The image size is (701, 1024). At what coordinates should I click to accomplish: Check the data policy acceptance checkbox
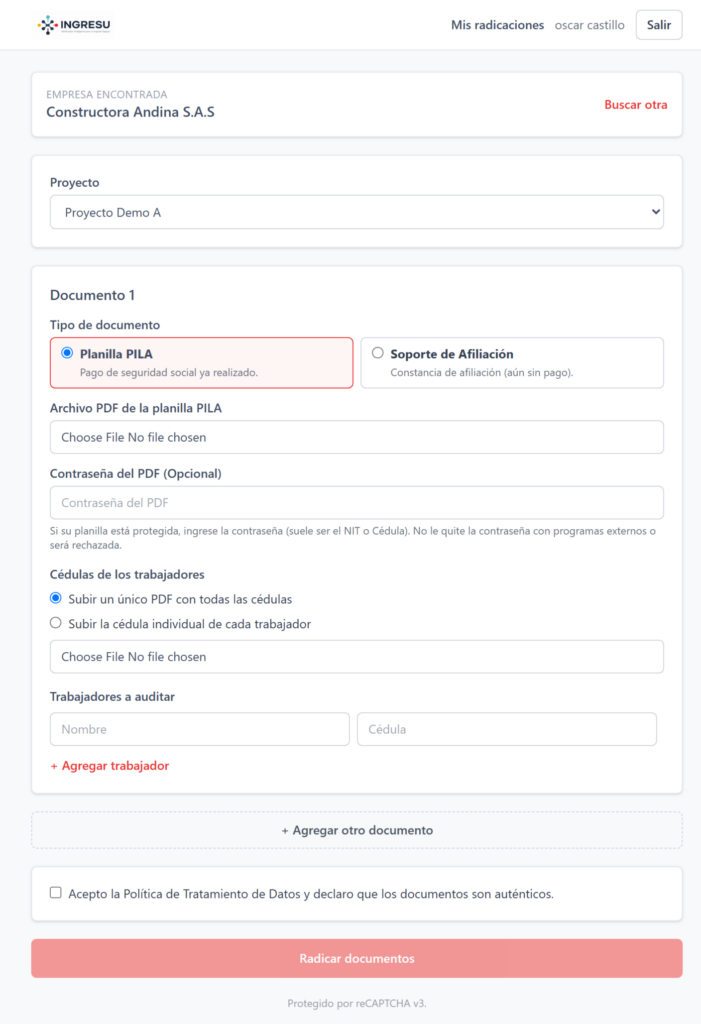coord(56,893)
